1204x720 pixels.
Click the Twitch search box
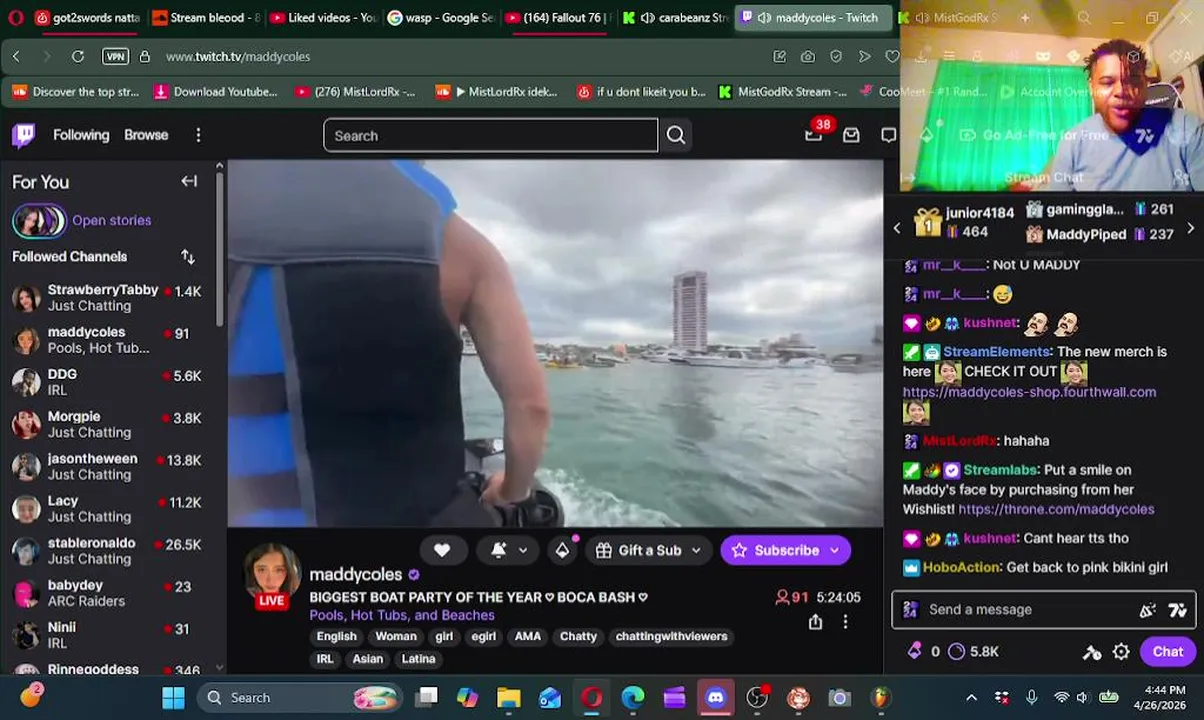(490, 135)
